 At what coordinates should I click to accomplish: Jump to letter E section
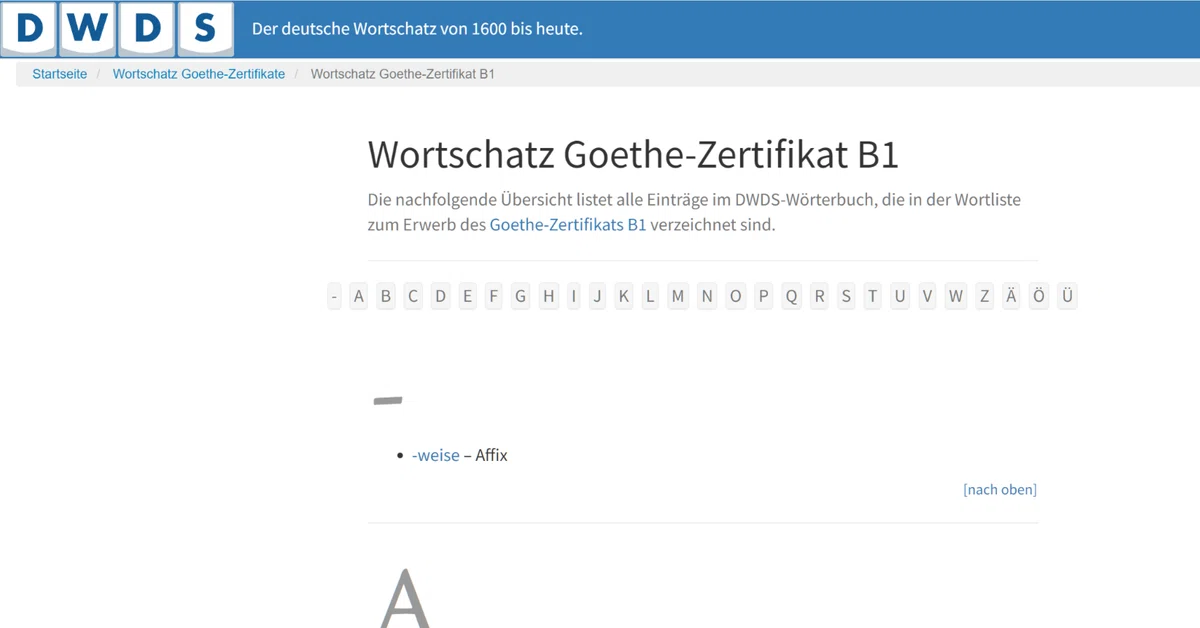[x=467, y=296]
